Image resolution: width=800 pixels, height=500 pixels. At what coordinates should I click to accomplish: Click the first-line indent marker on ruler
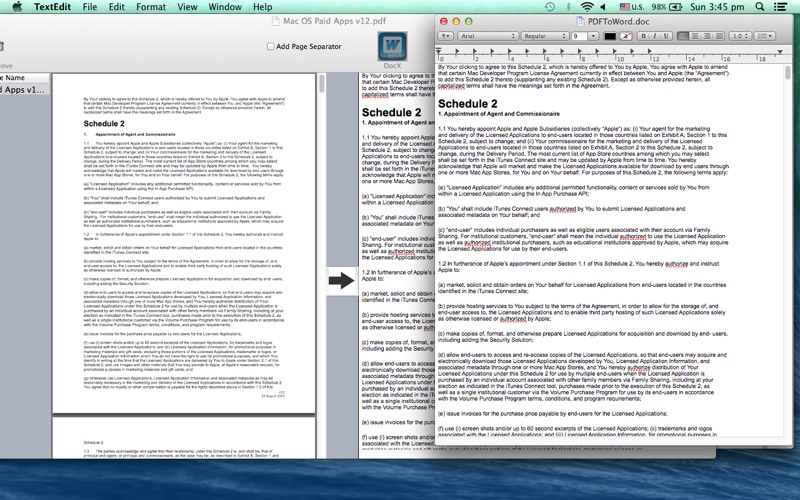[438, 49]
